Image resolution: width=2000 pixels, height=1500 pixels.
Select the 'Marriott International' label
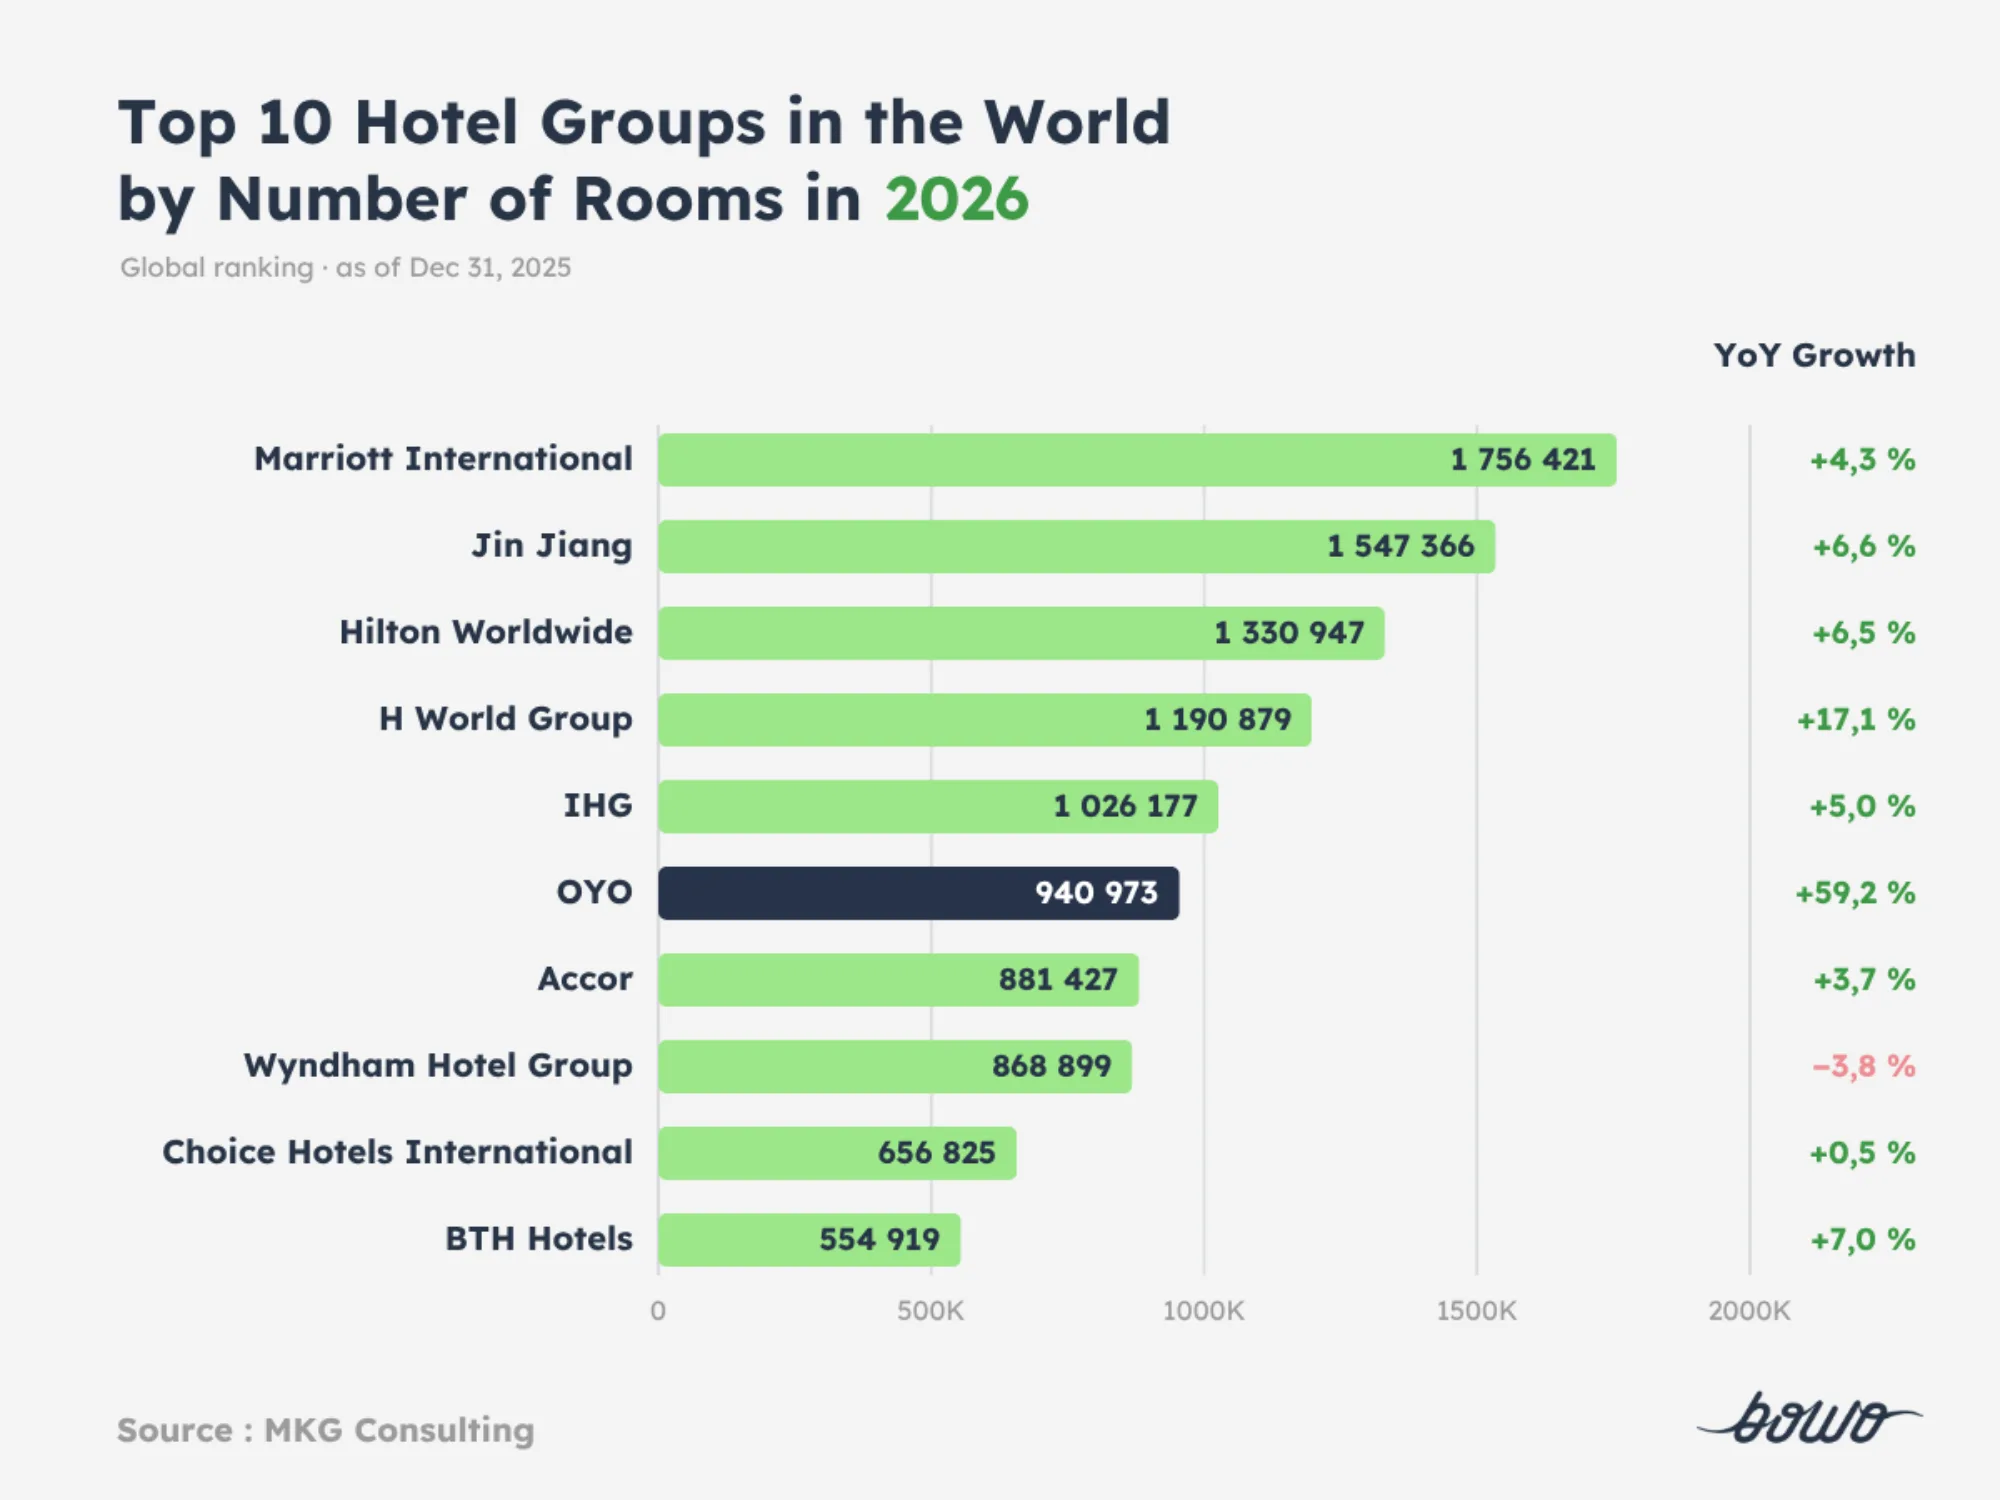click(443, 459)
